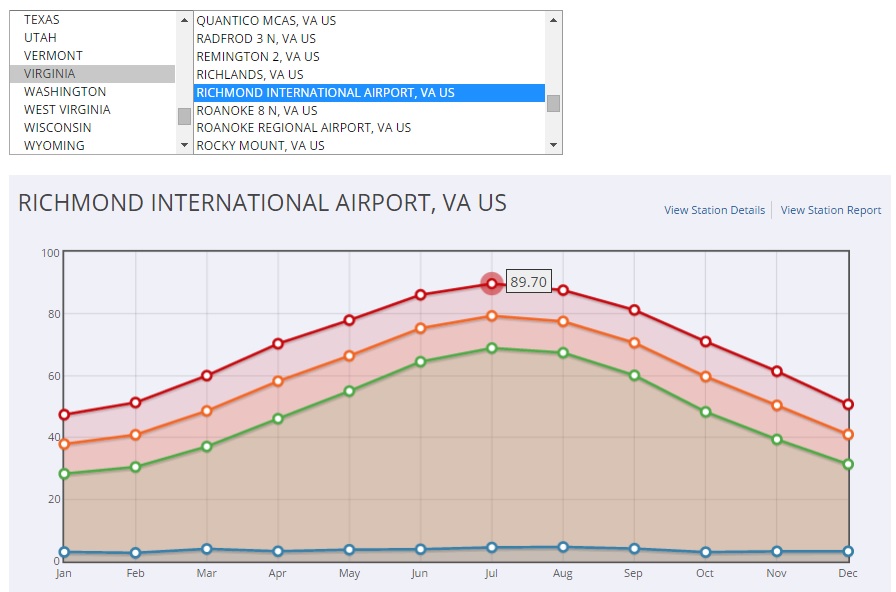Viewport: 896px width, 592px height.
Task: Click the orange April data point
Action: coord(278,381)
